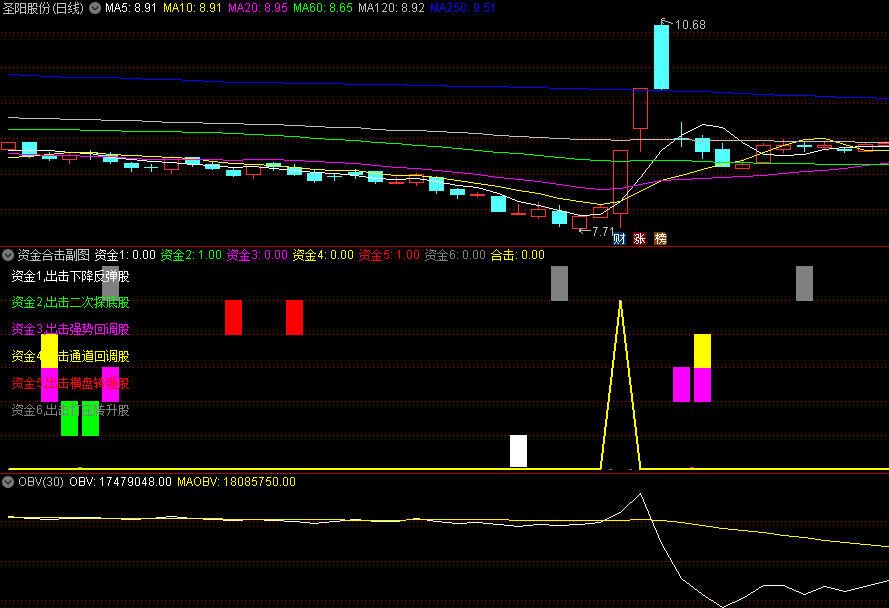
Task: Click the 资金3,出击强势回调股 legend line
Action: 70,329
